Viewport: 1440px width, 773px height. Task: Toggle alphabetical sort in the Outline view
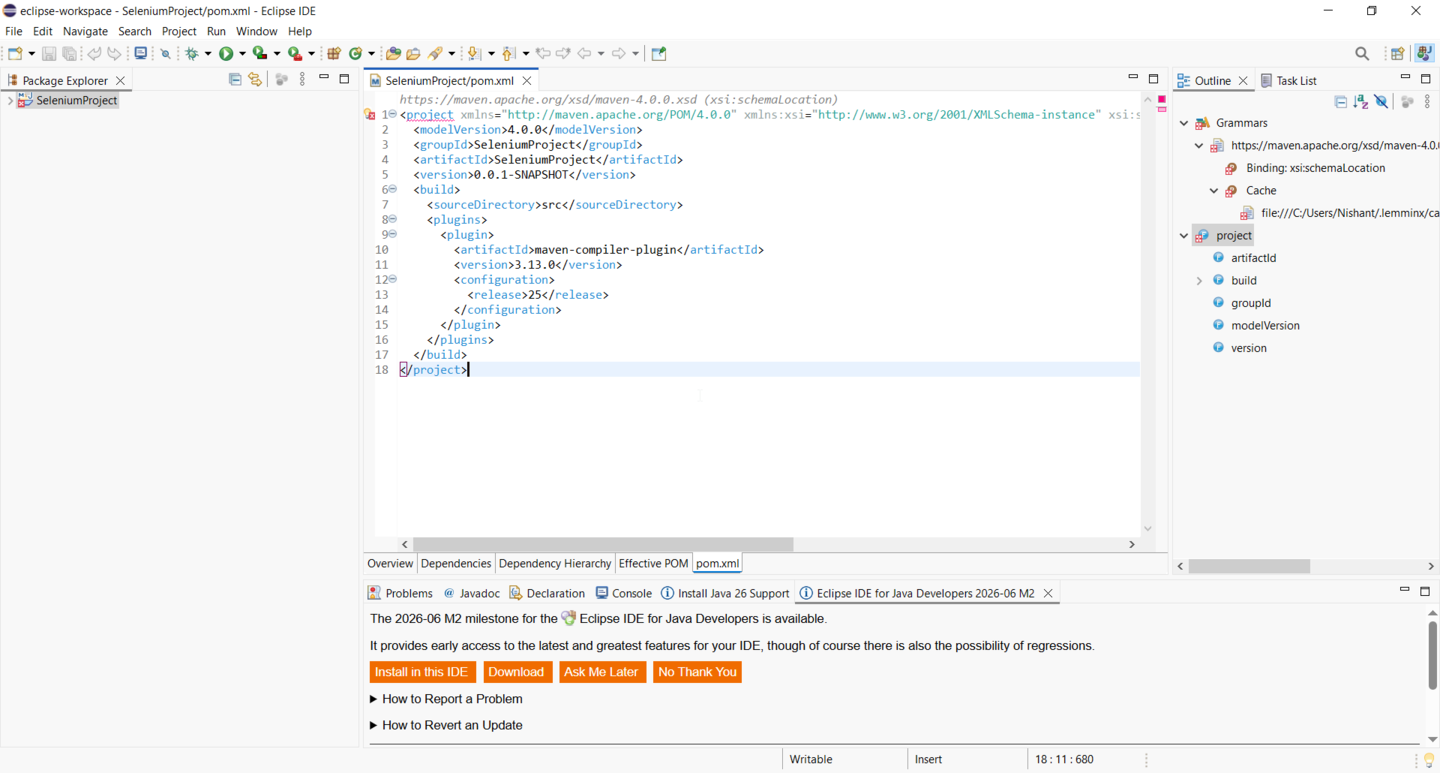pyautogui.click(x=1361, y=102)
